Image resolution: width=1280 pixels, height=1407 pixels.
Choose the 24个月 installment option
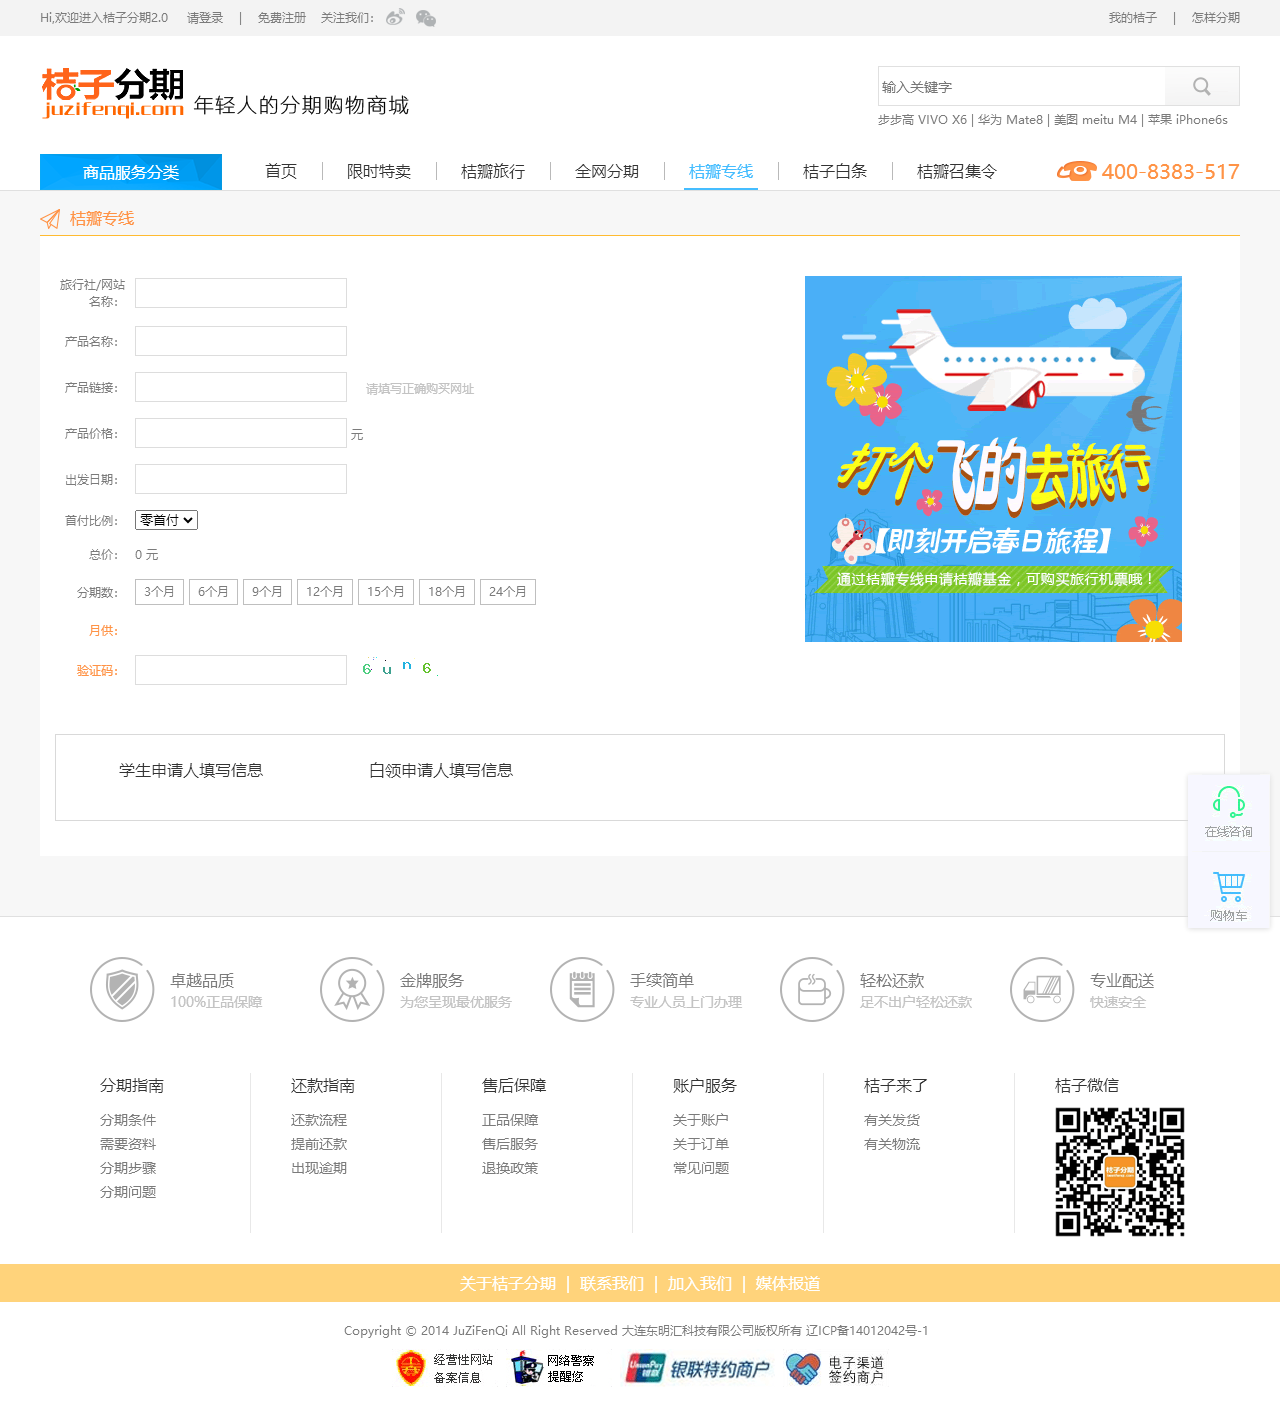(508, 592)
